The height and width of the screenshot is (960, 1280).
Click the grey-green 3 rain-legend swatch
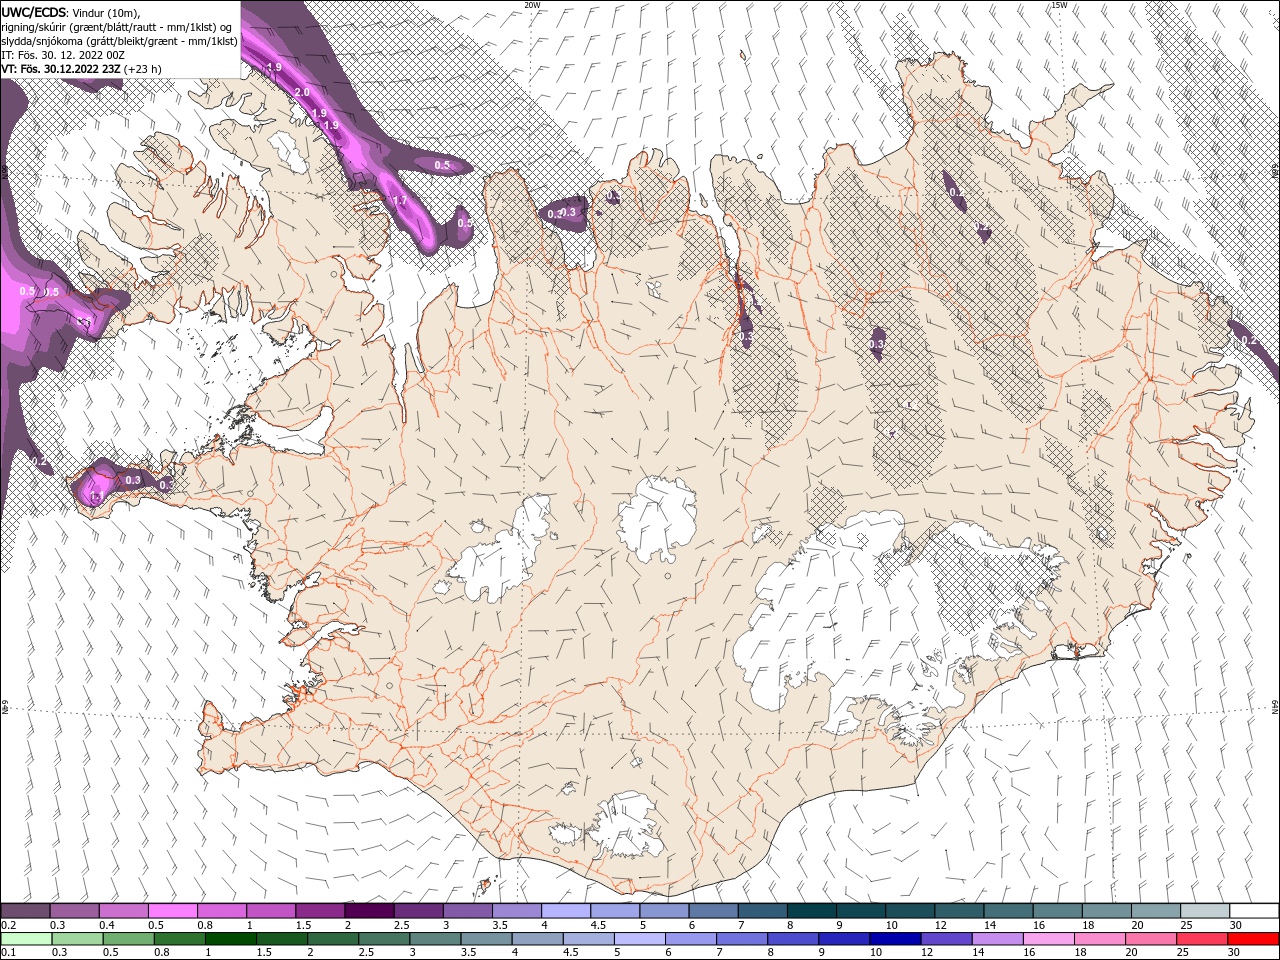coord(435,938)
